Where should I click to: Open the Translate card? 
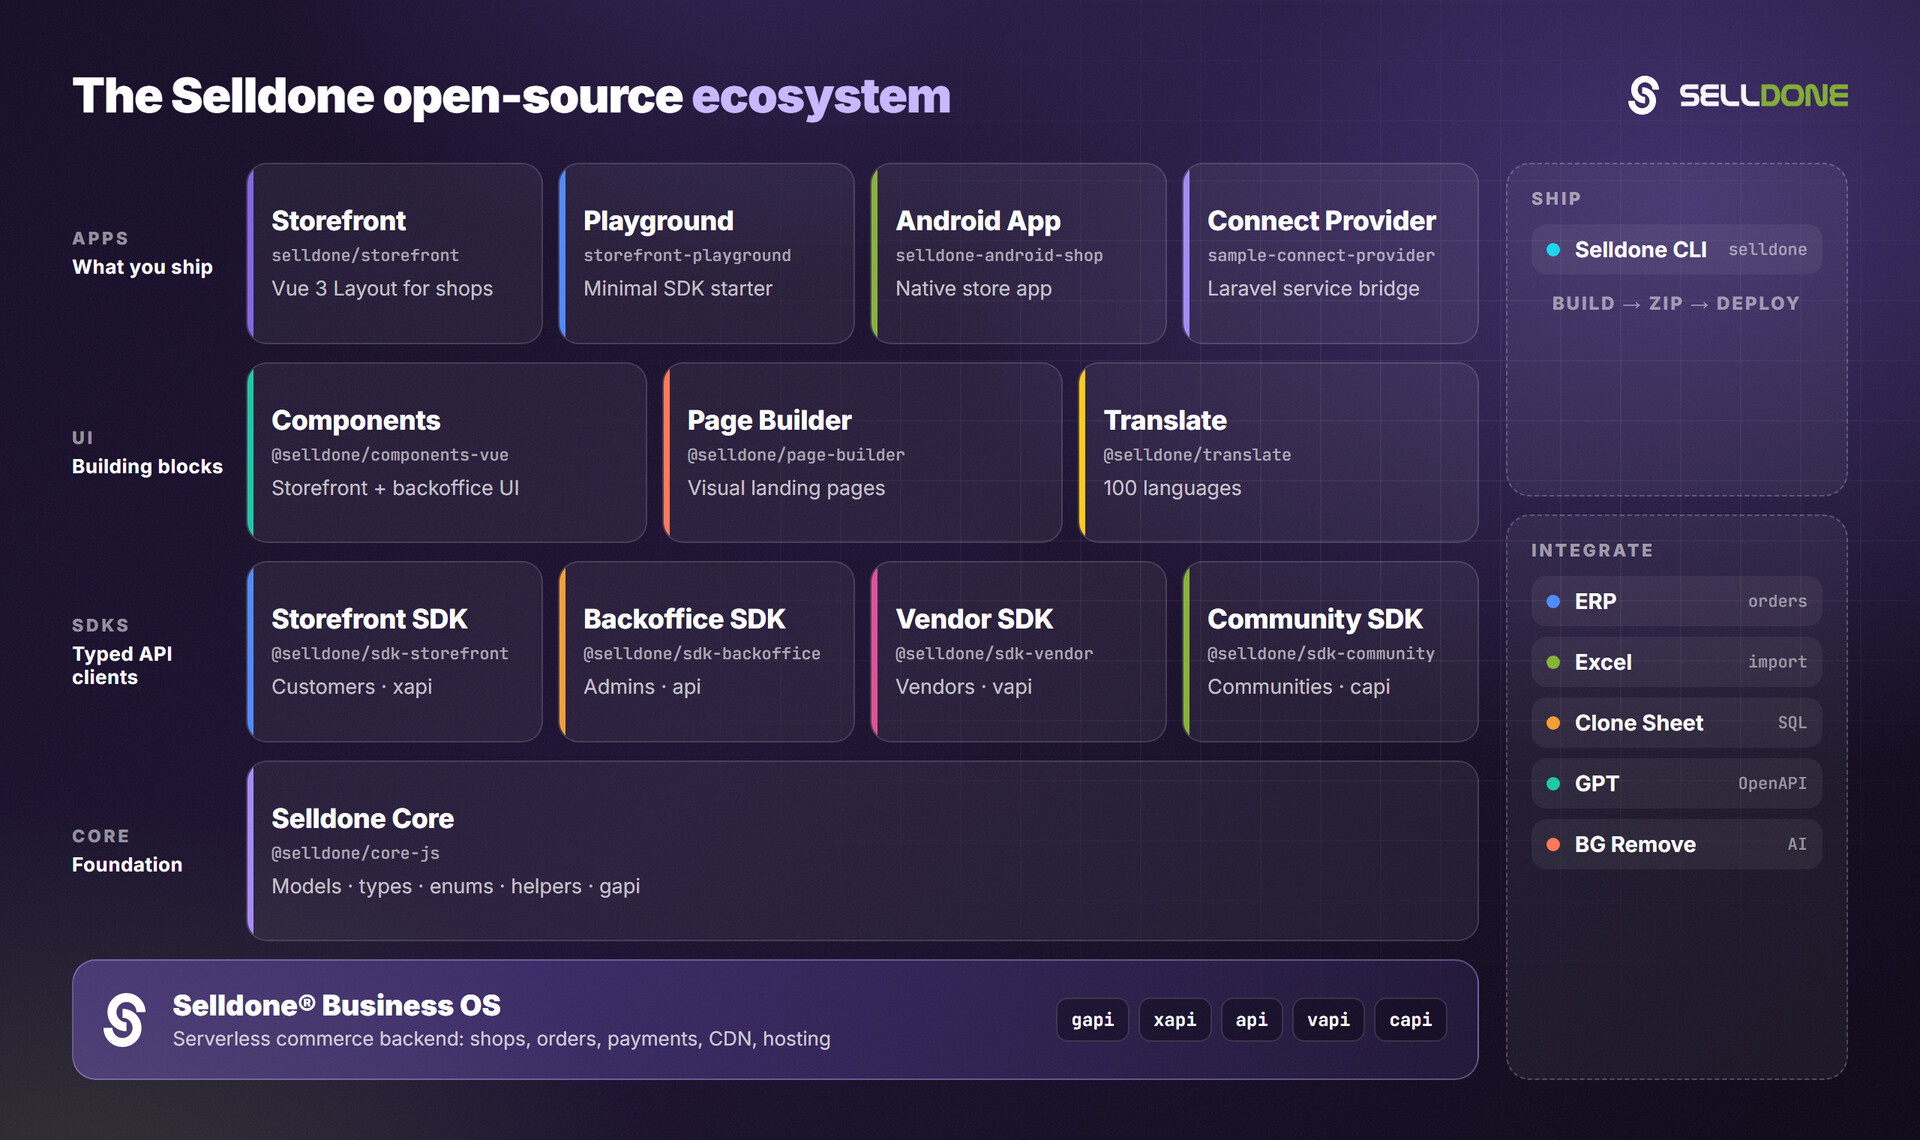[x=1279, y=453]
